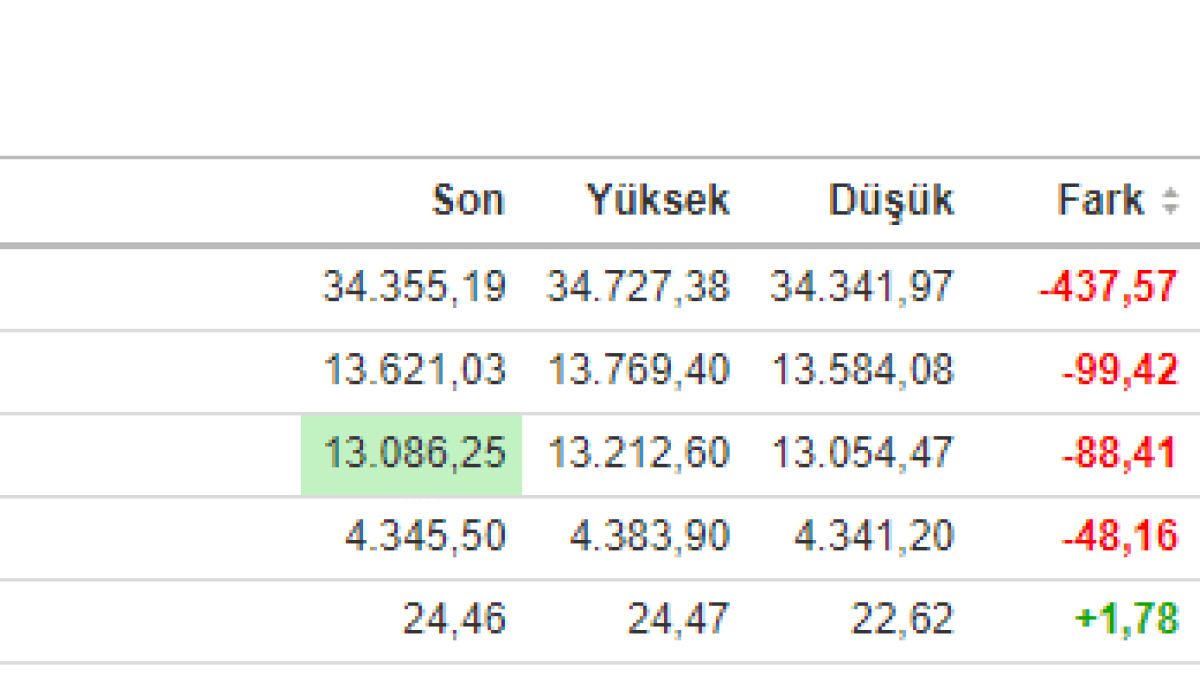The image size is (1200, 675).
Task: Select the red -48,16 Fark value
Action: [x=1119, y=537]
